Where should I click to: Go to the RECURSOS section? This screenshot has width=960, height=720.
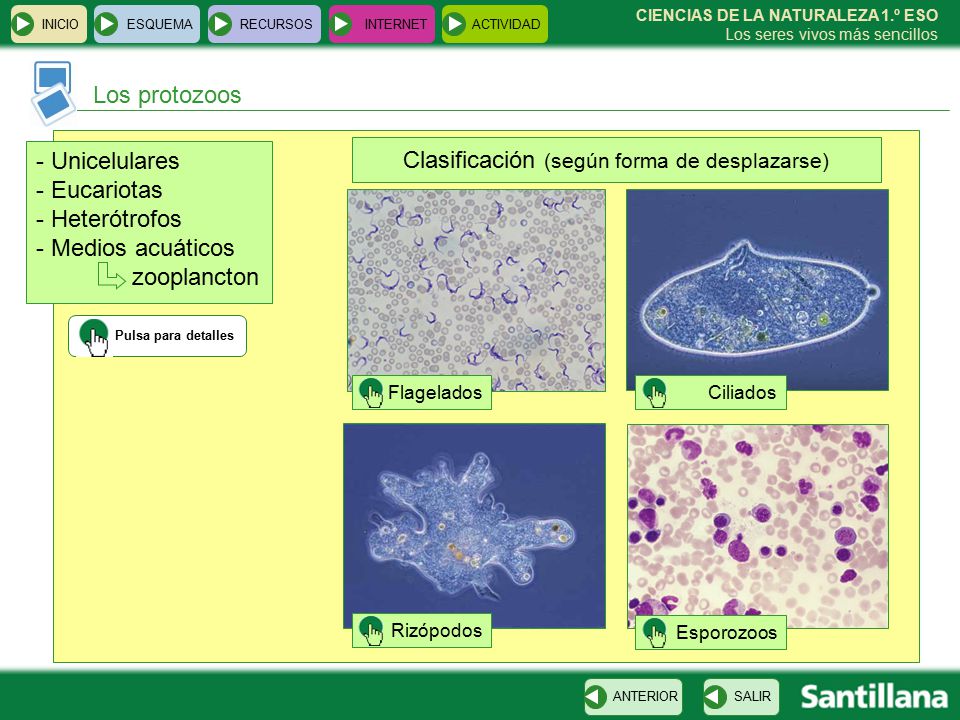point(264,24)
